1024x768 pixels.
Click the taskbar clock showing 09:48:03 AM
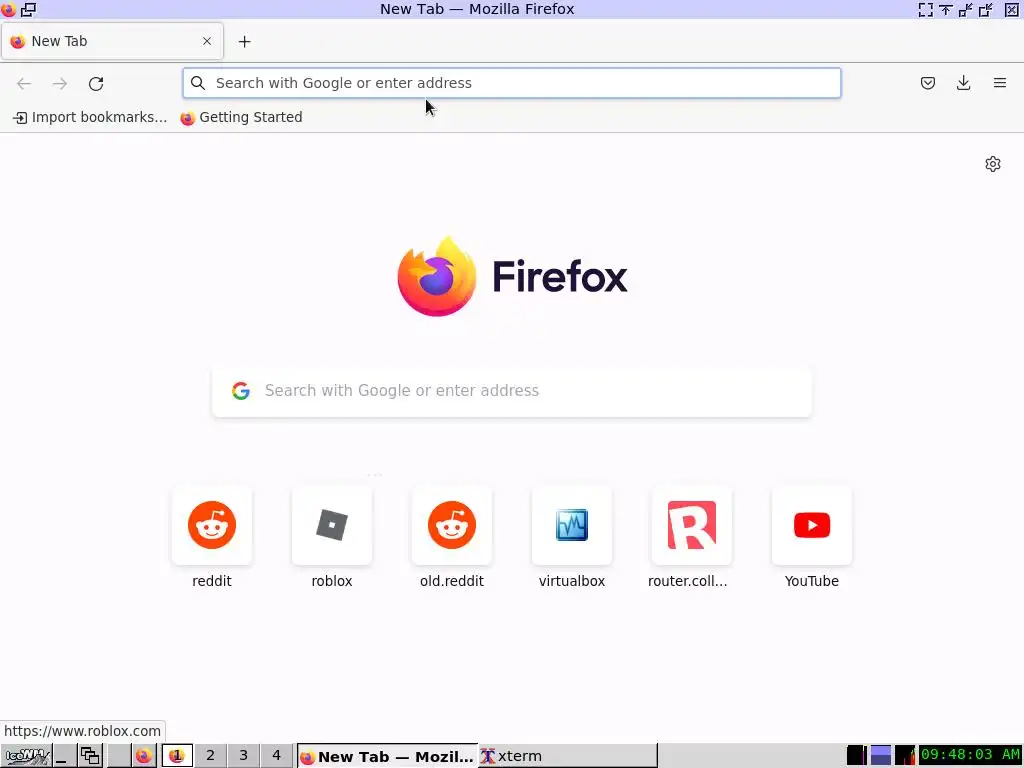[x=970, y=756]
